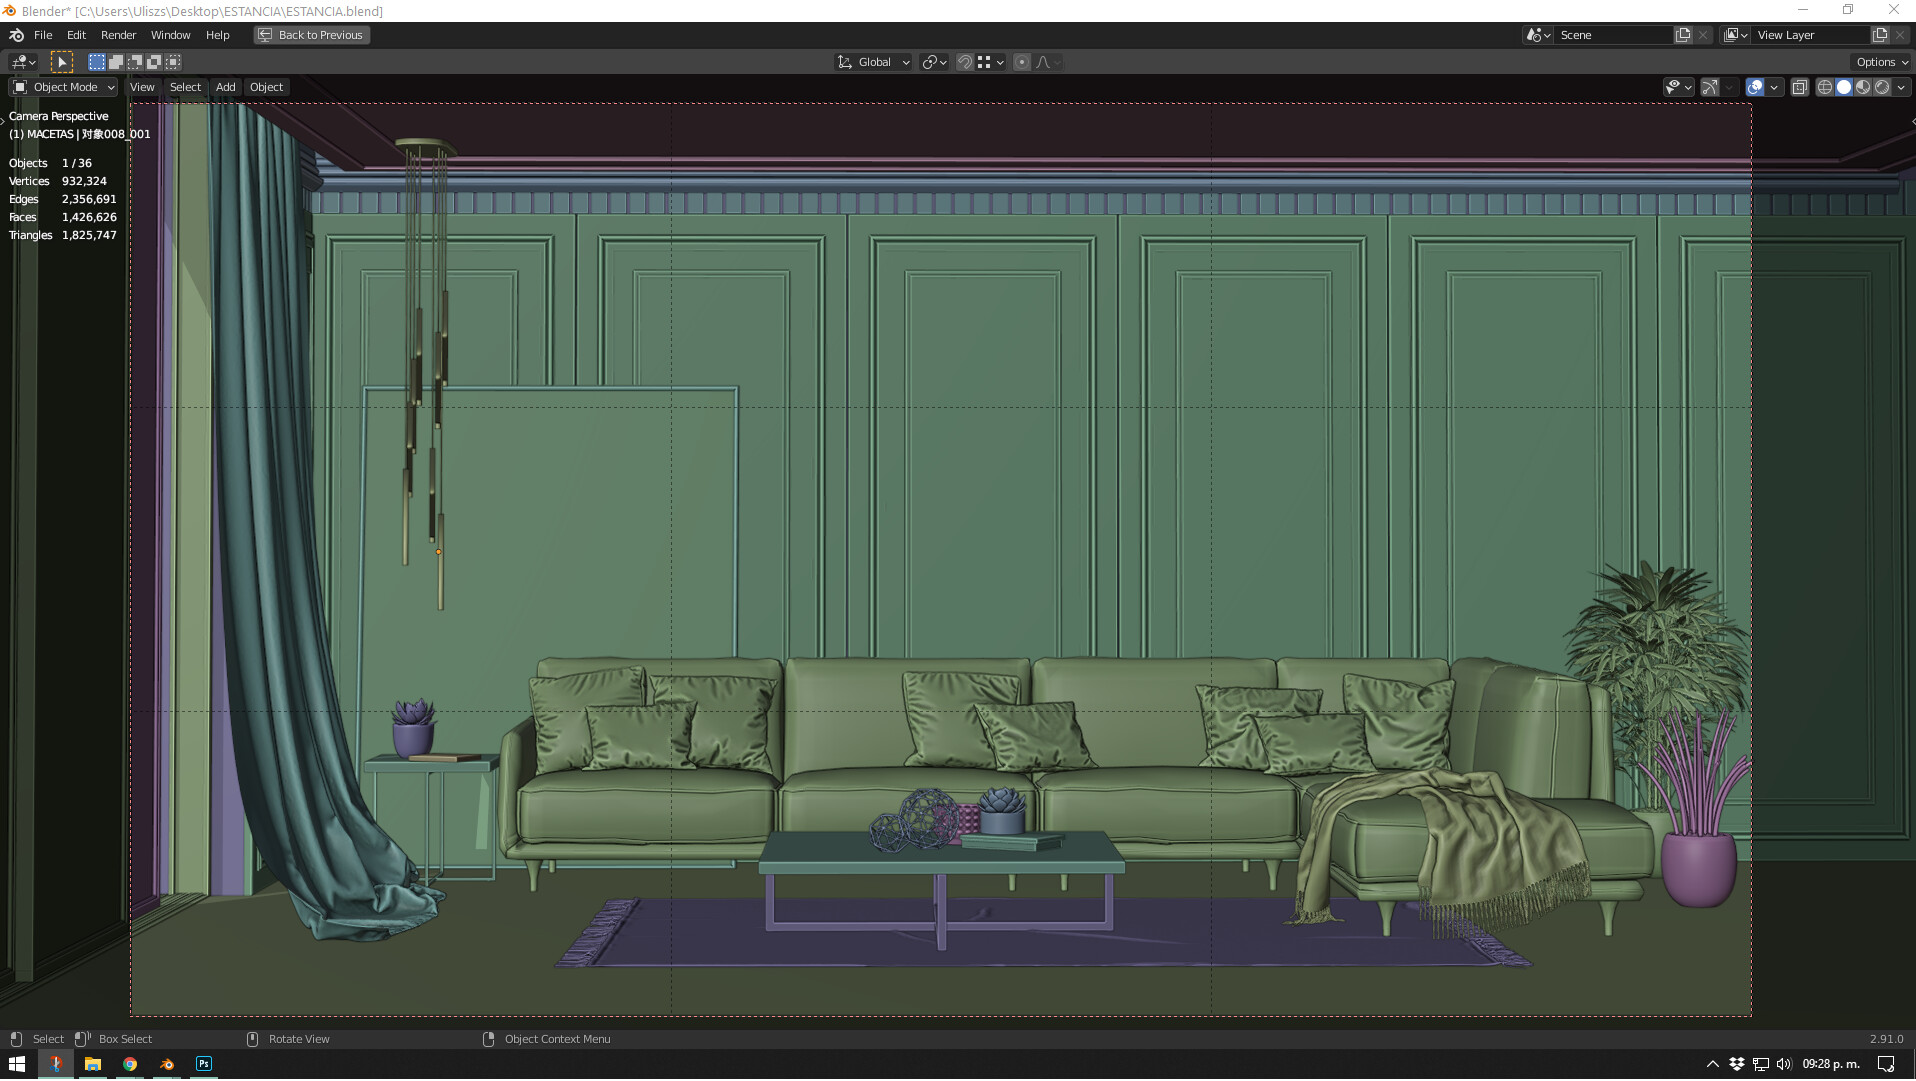Open the Options dropdown
This screenshot has height=1081, width=1916.
tap(1881, 62)
